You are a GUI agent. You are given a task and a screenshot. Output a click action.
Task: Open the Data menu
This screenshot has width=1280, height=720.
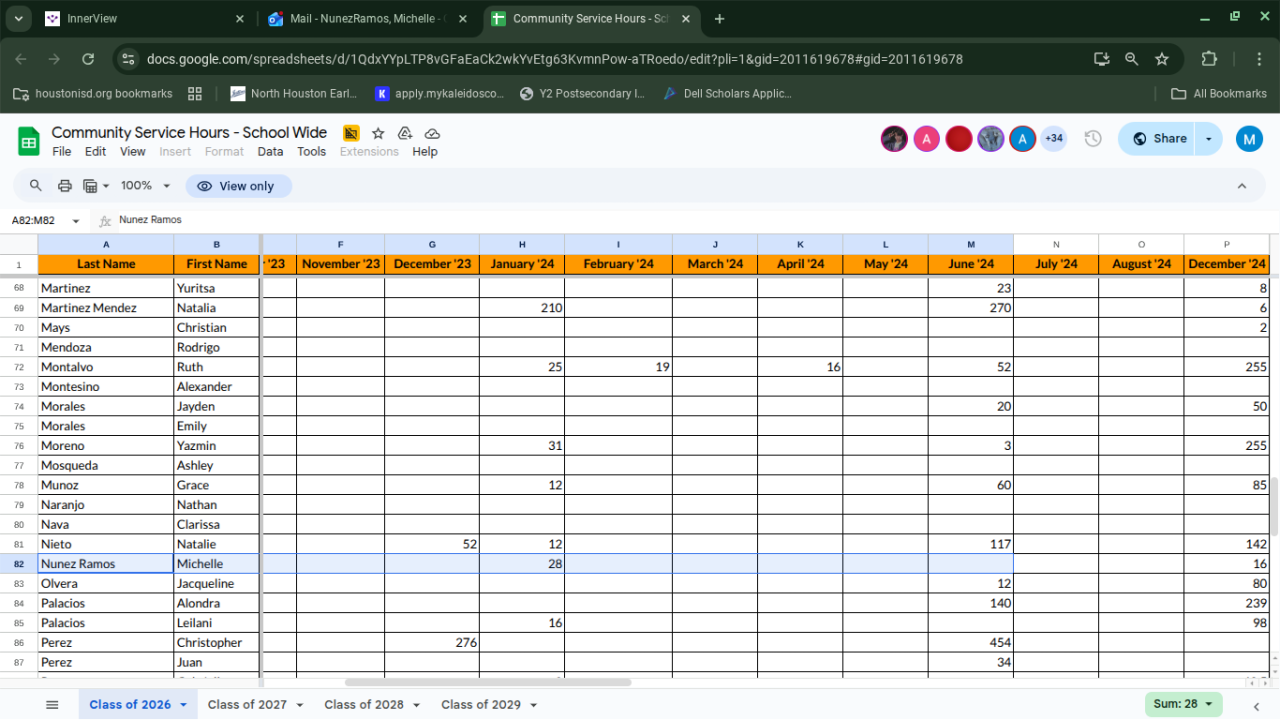coord(270,152)
